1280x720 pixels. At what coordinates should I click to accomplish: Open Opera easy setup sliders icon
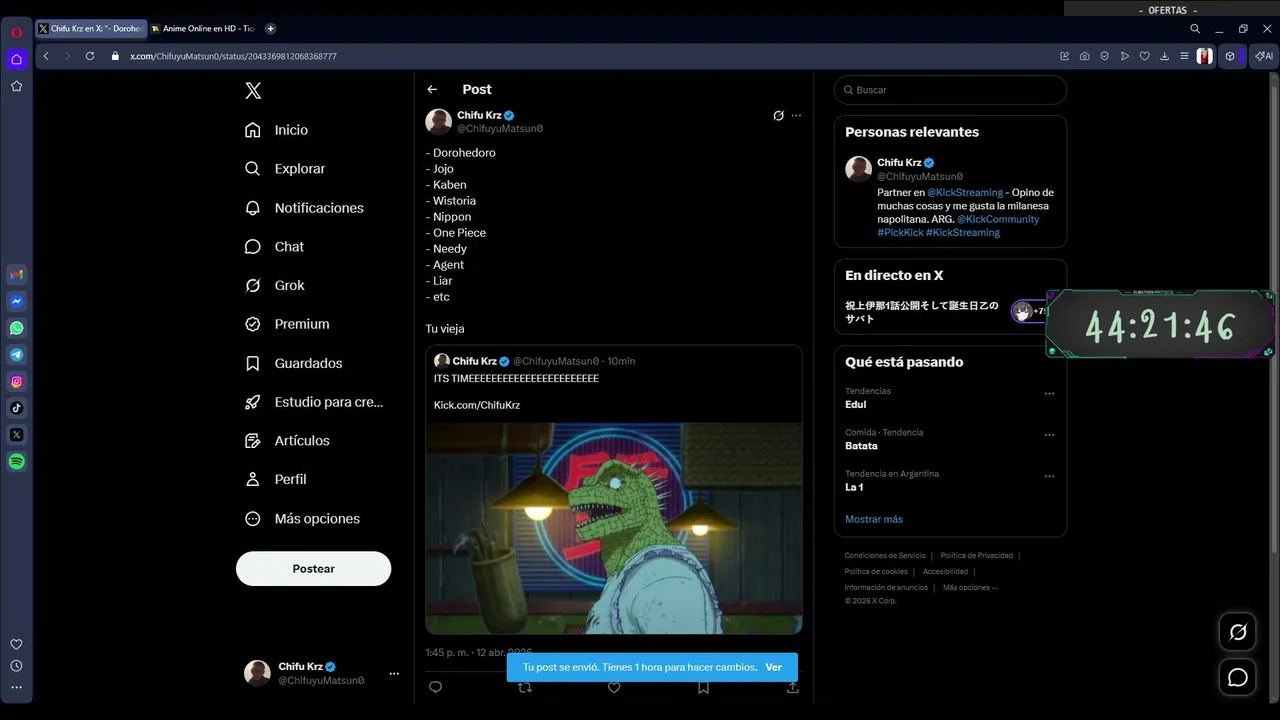tap(1184, 56)
